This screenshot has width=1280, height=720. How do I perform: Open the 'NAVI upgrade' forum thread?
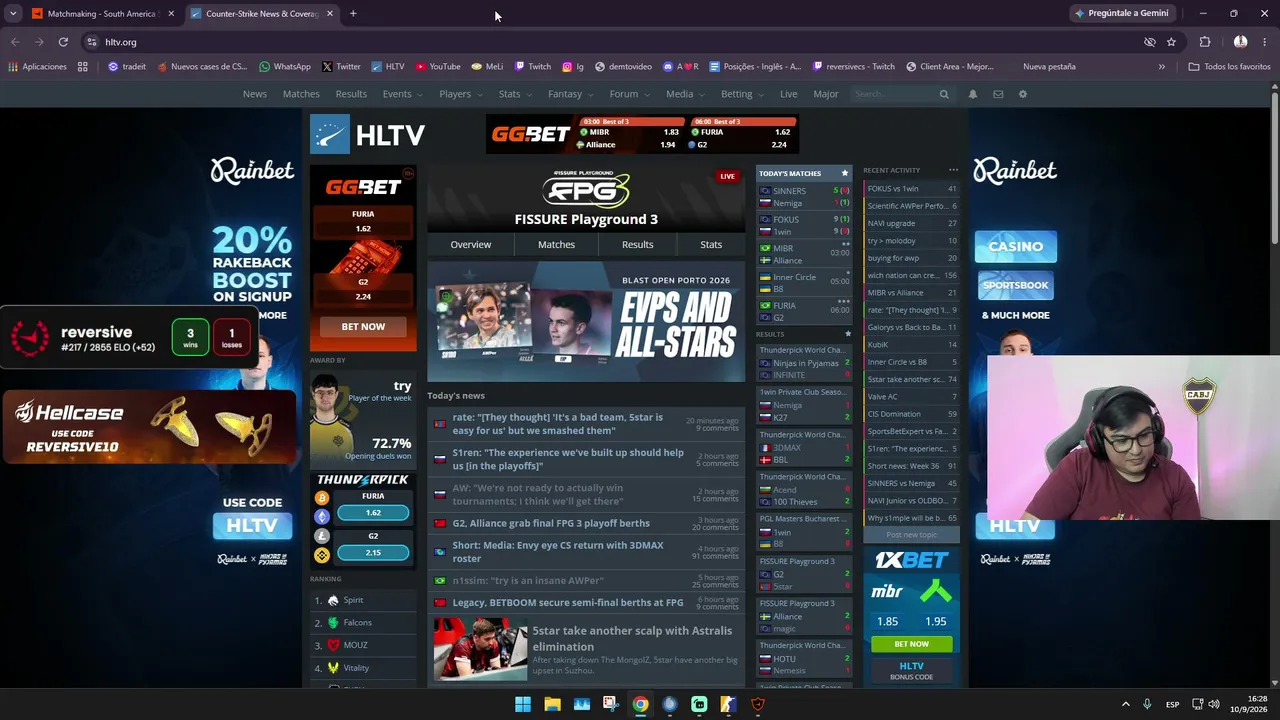[911, 223]
